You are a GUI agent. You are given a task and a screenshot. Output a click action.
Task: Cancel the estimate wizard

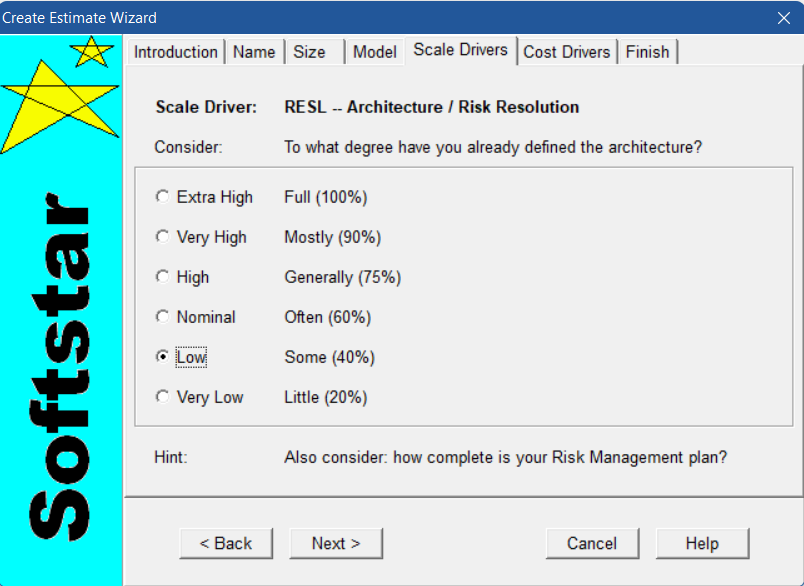tap(592, 543)
